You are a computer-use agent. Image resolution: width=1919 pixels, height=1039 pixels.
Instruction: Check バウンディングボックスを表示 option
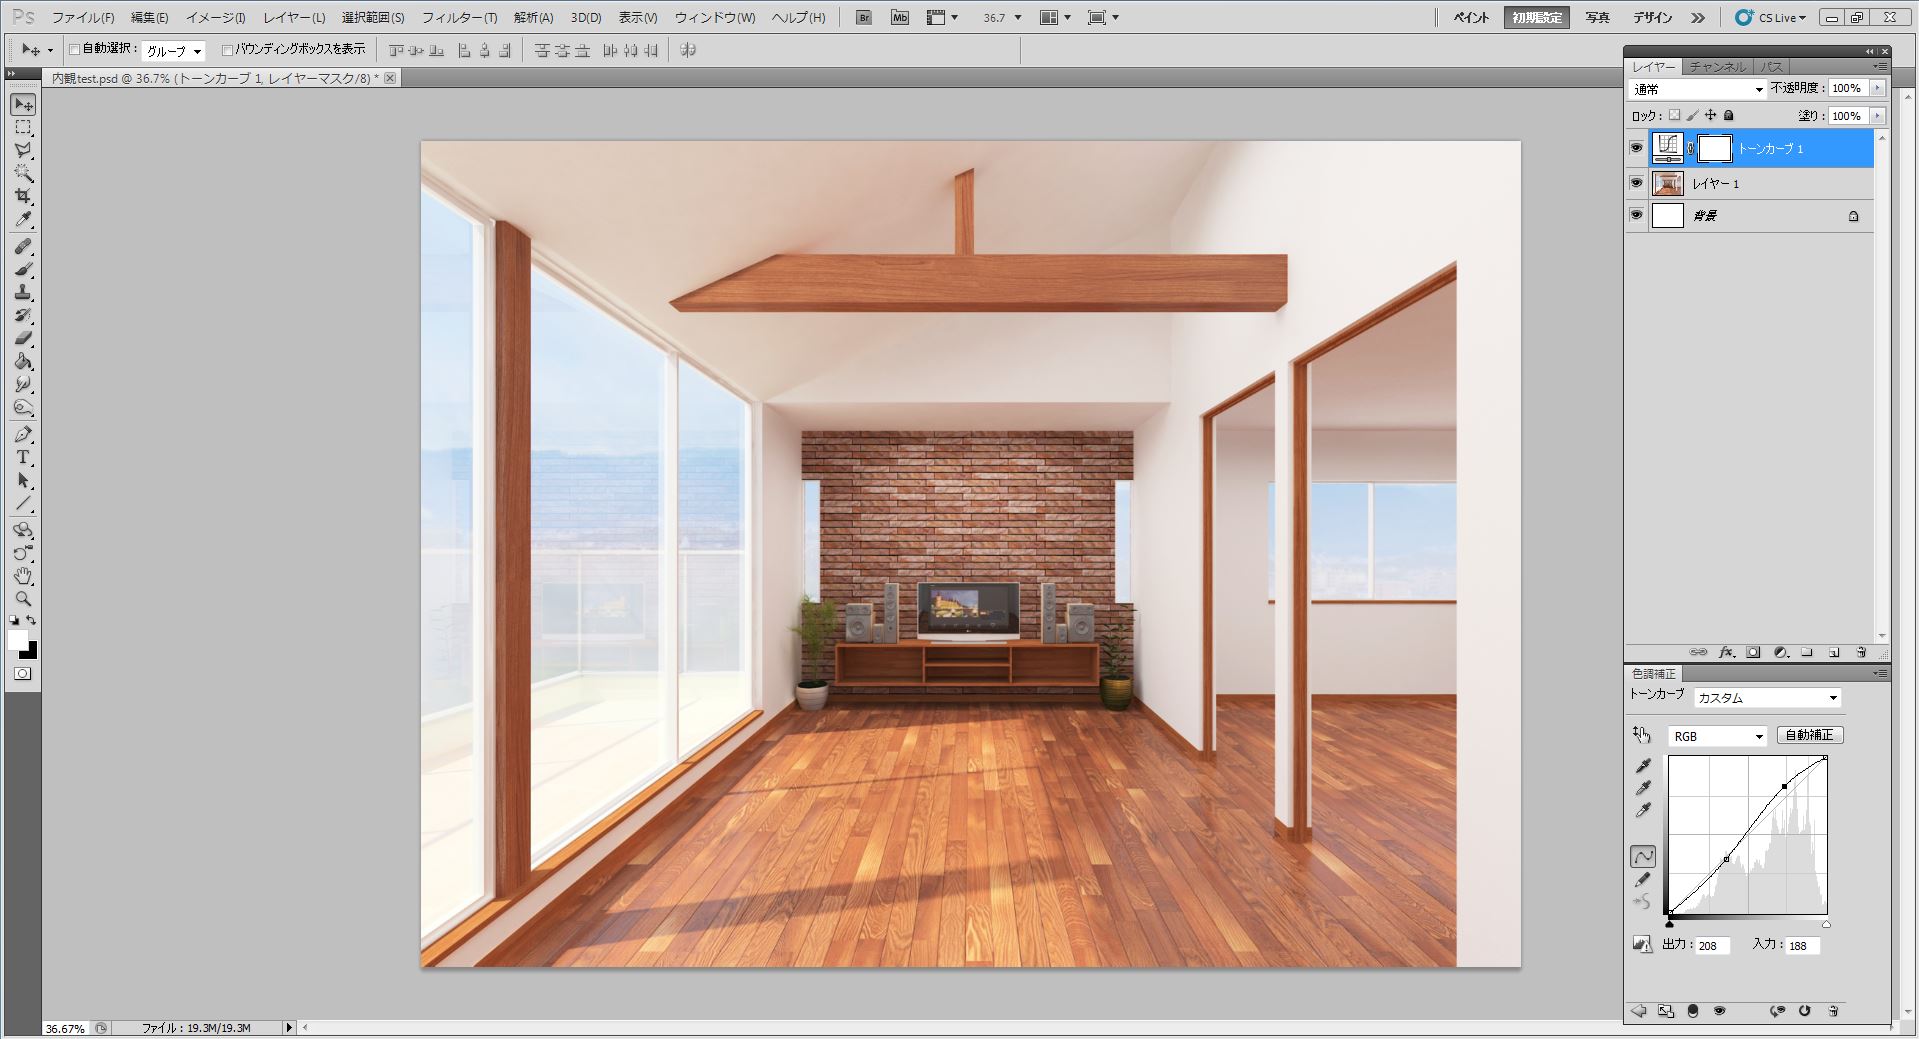[x=227, y=49]
